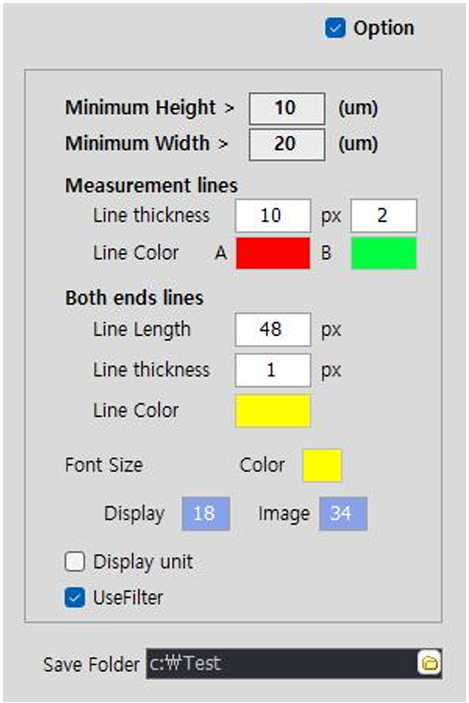Enable the Display unit checkbox
The height and width of the screenshot is (703, 469).
75,561
